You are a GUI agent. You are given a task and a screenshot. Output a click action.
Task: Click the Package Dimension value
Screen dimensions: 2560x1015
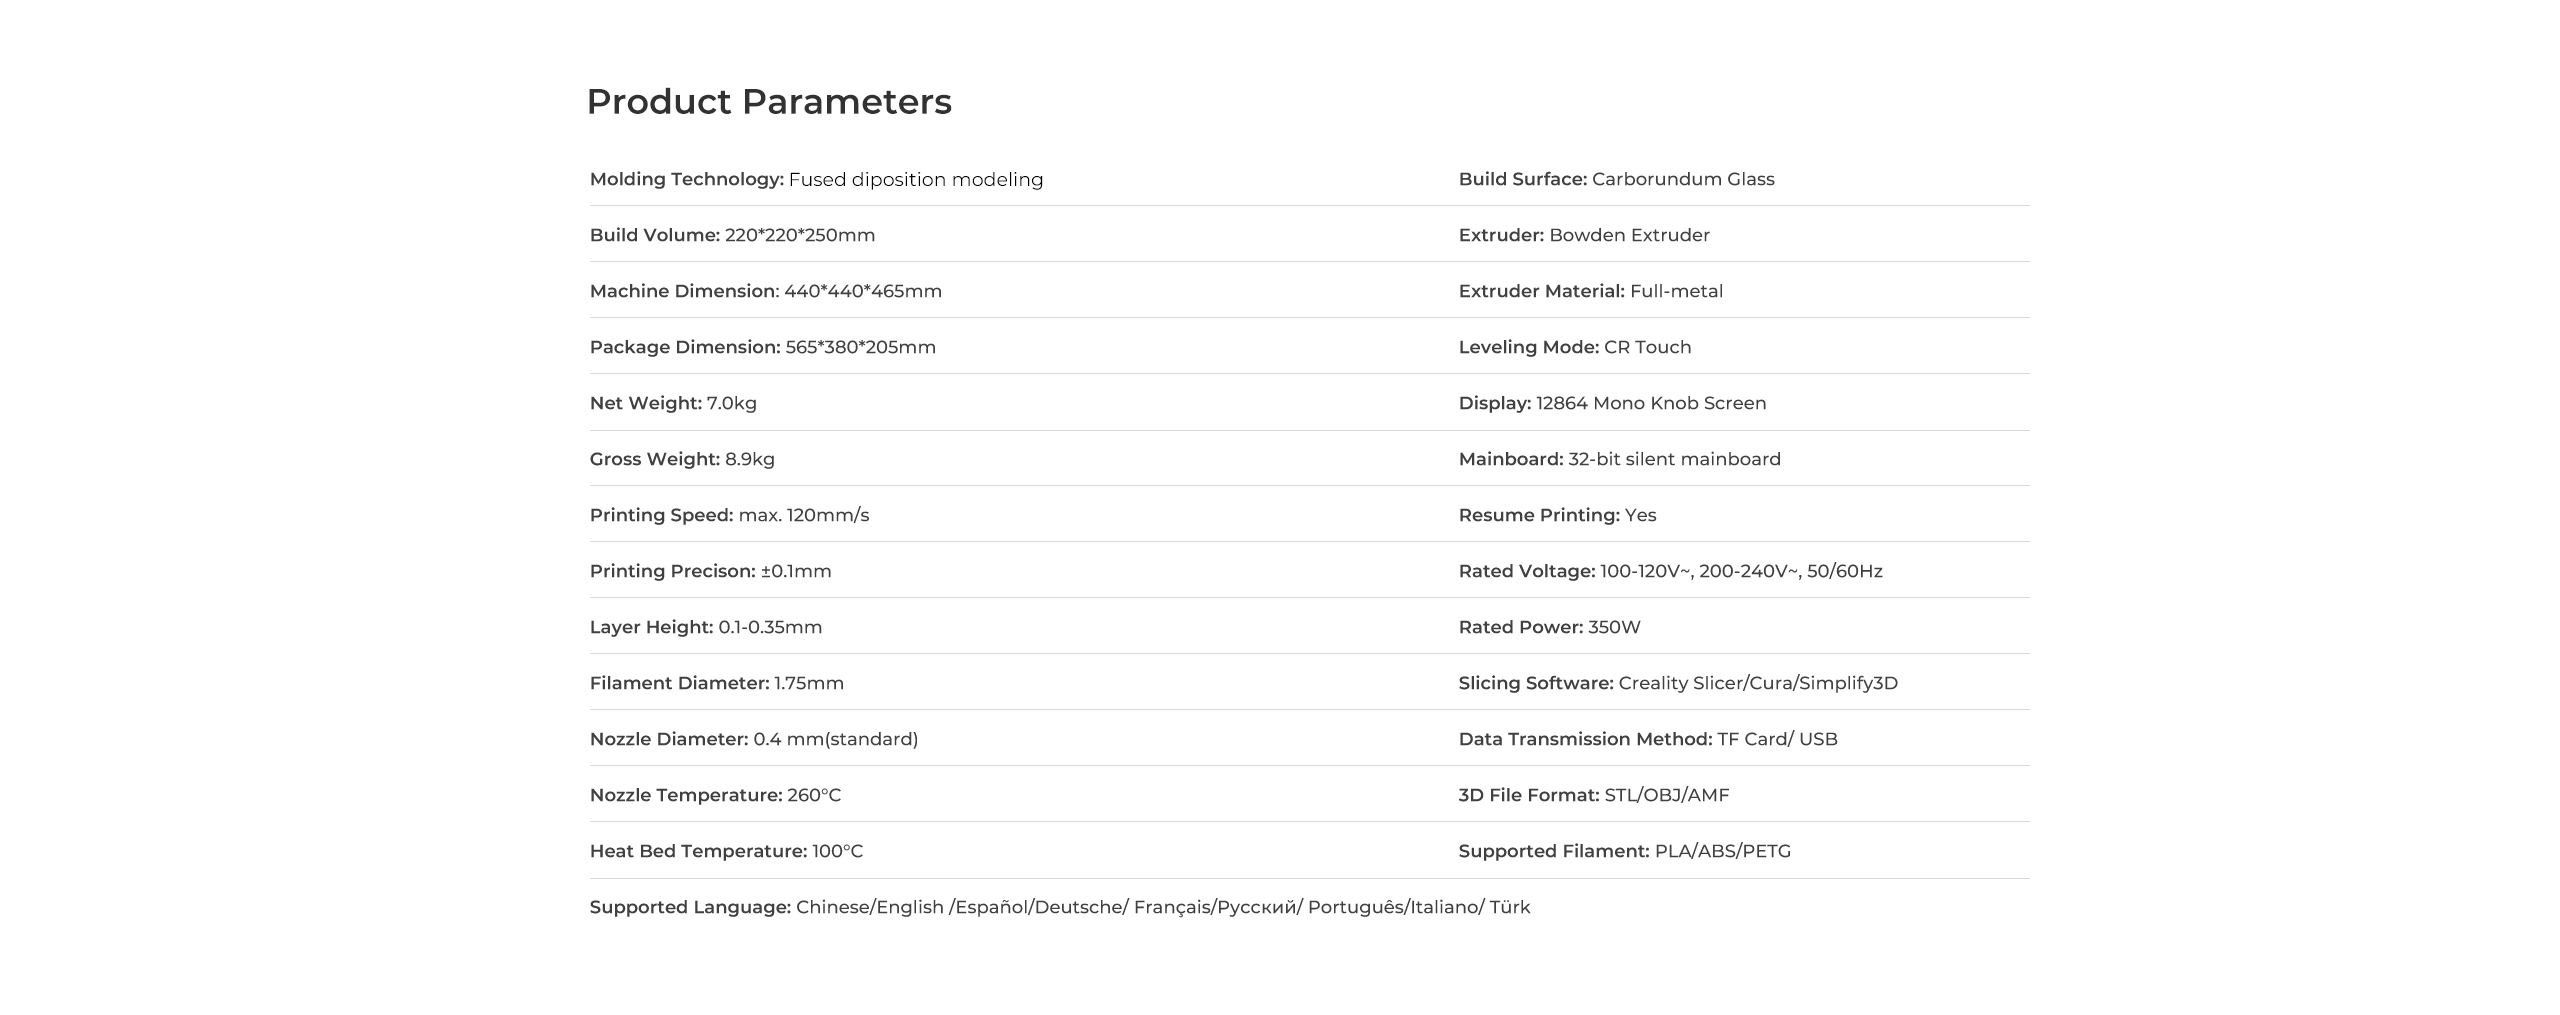click(x=860, y=348)
